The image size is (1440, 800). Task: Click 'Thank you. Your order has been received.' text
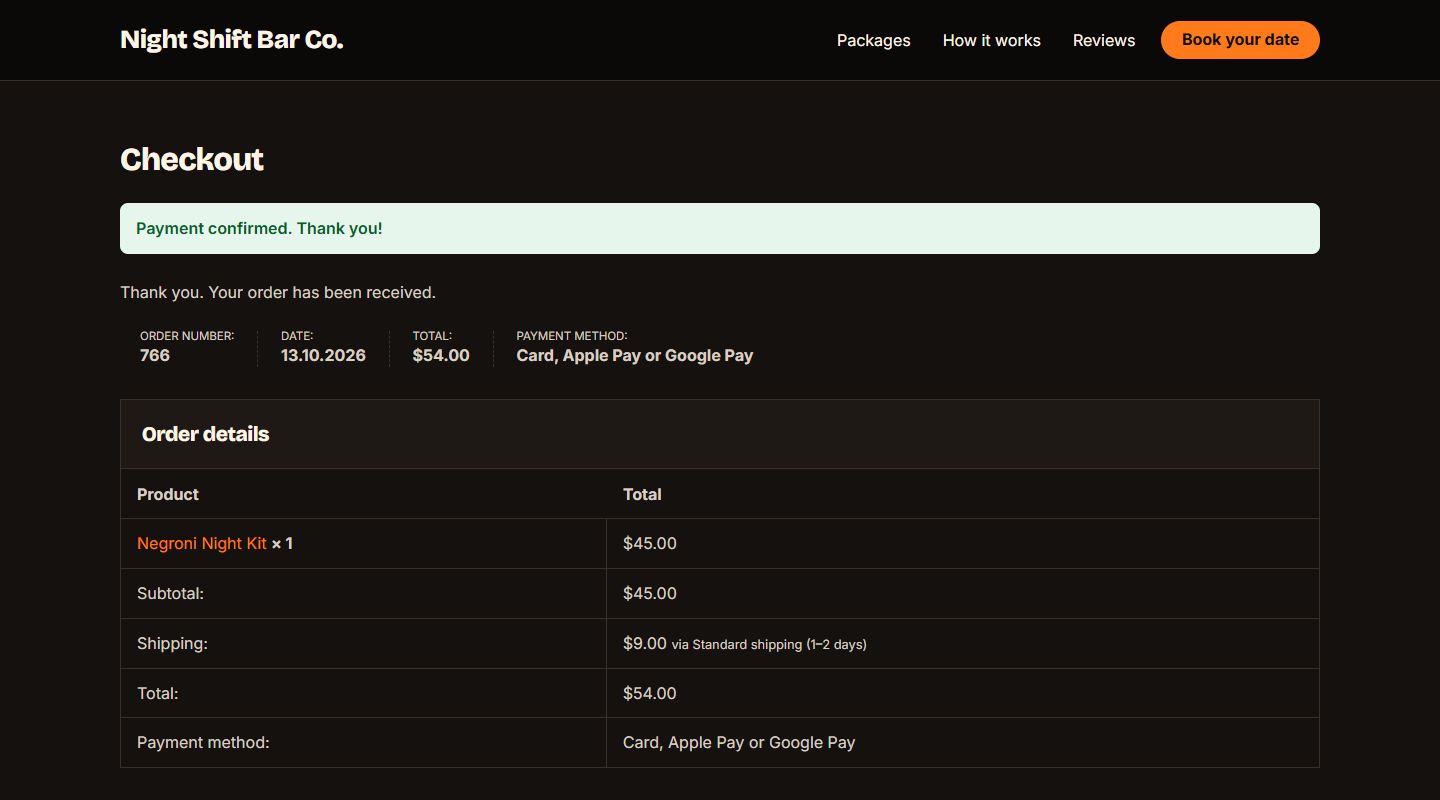278,293
